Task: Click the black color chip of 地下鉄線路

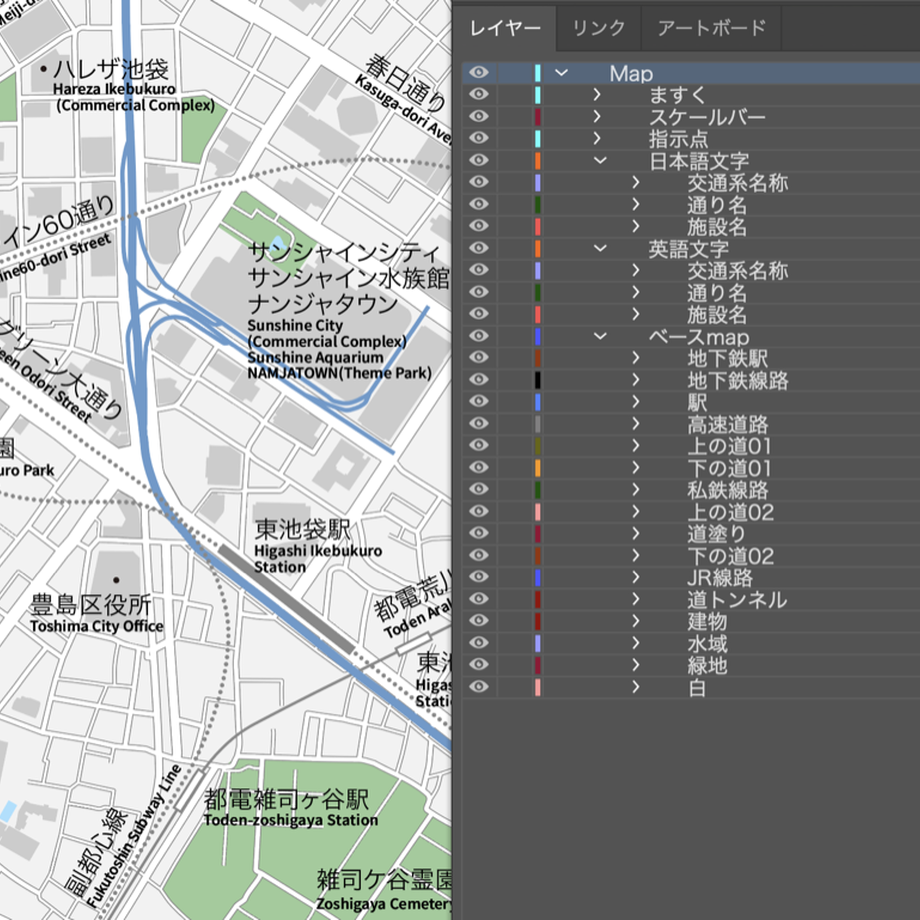Action: pyautogui.click(x=537, y=380)
